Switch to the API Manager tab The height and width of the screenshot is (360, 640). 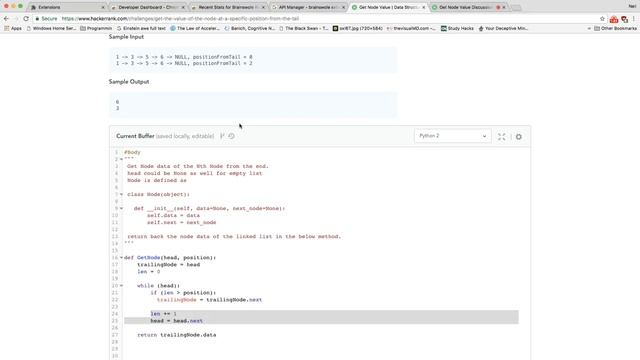(x=309, y=7)
